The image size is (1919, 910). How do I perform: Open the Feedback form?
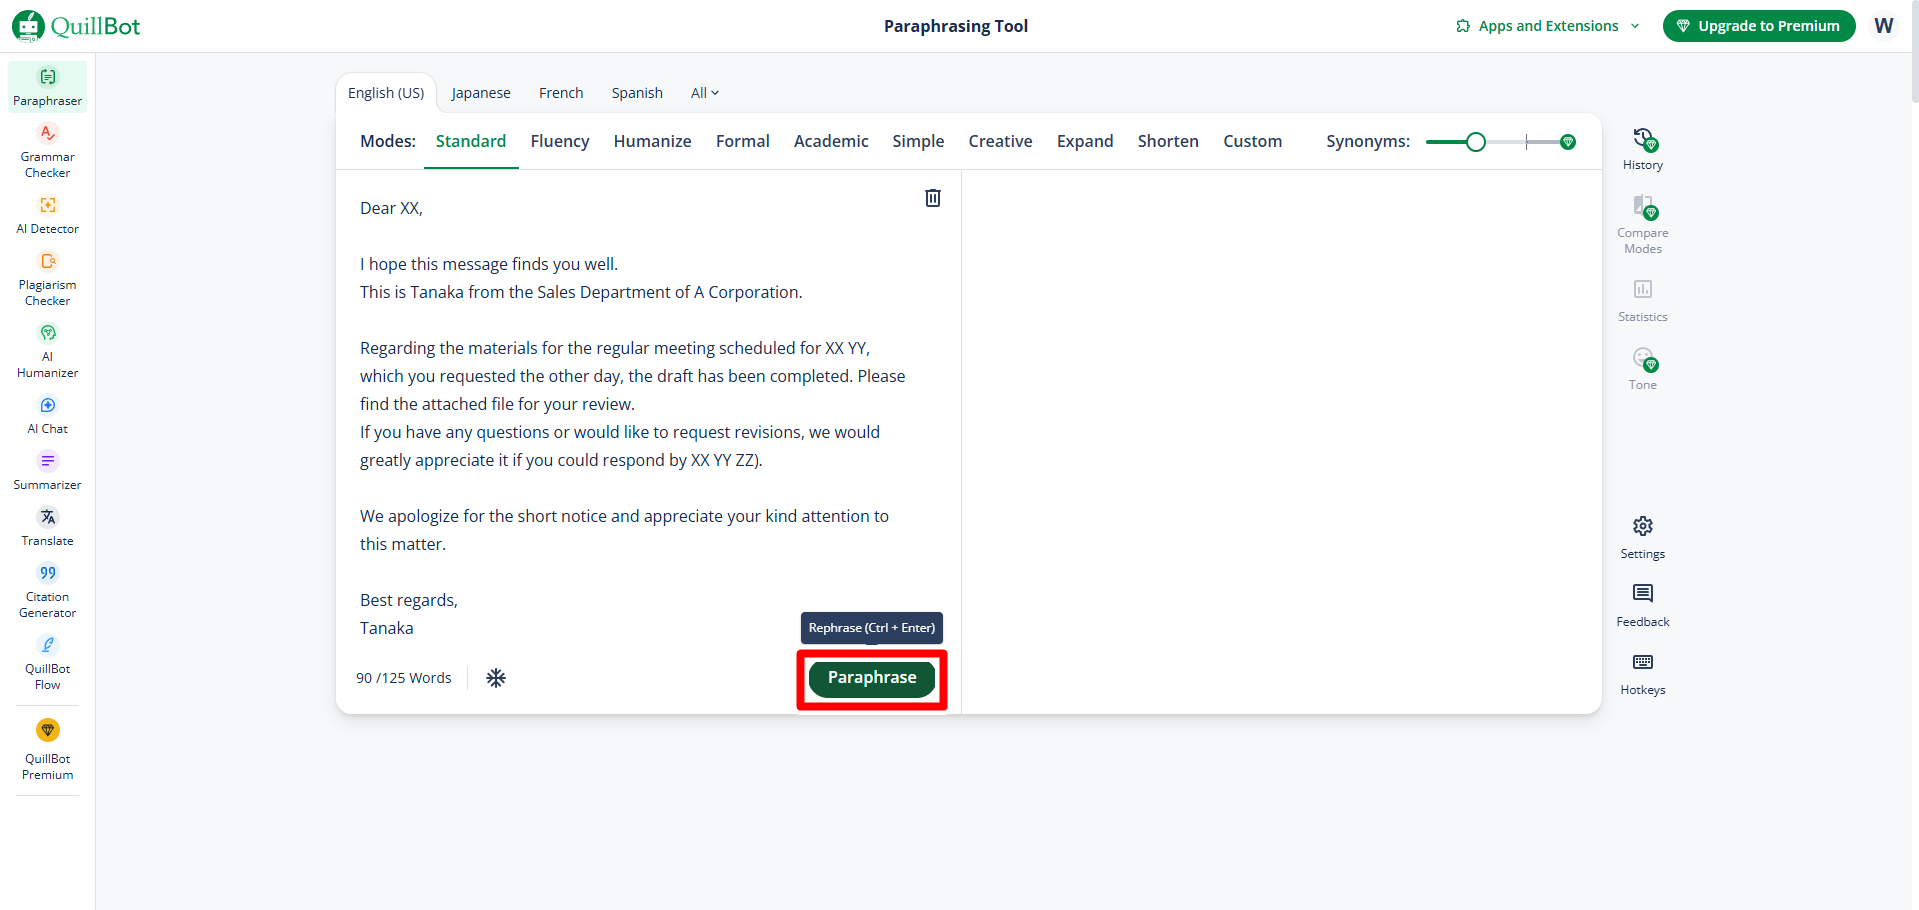click(1642, 606)
